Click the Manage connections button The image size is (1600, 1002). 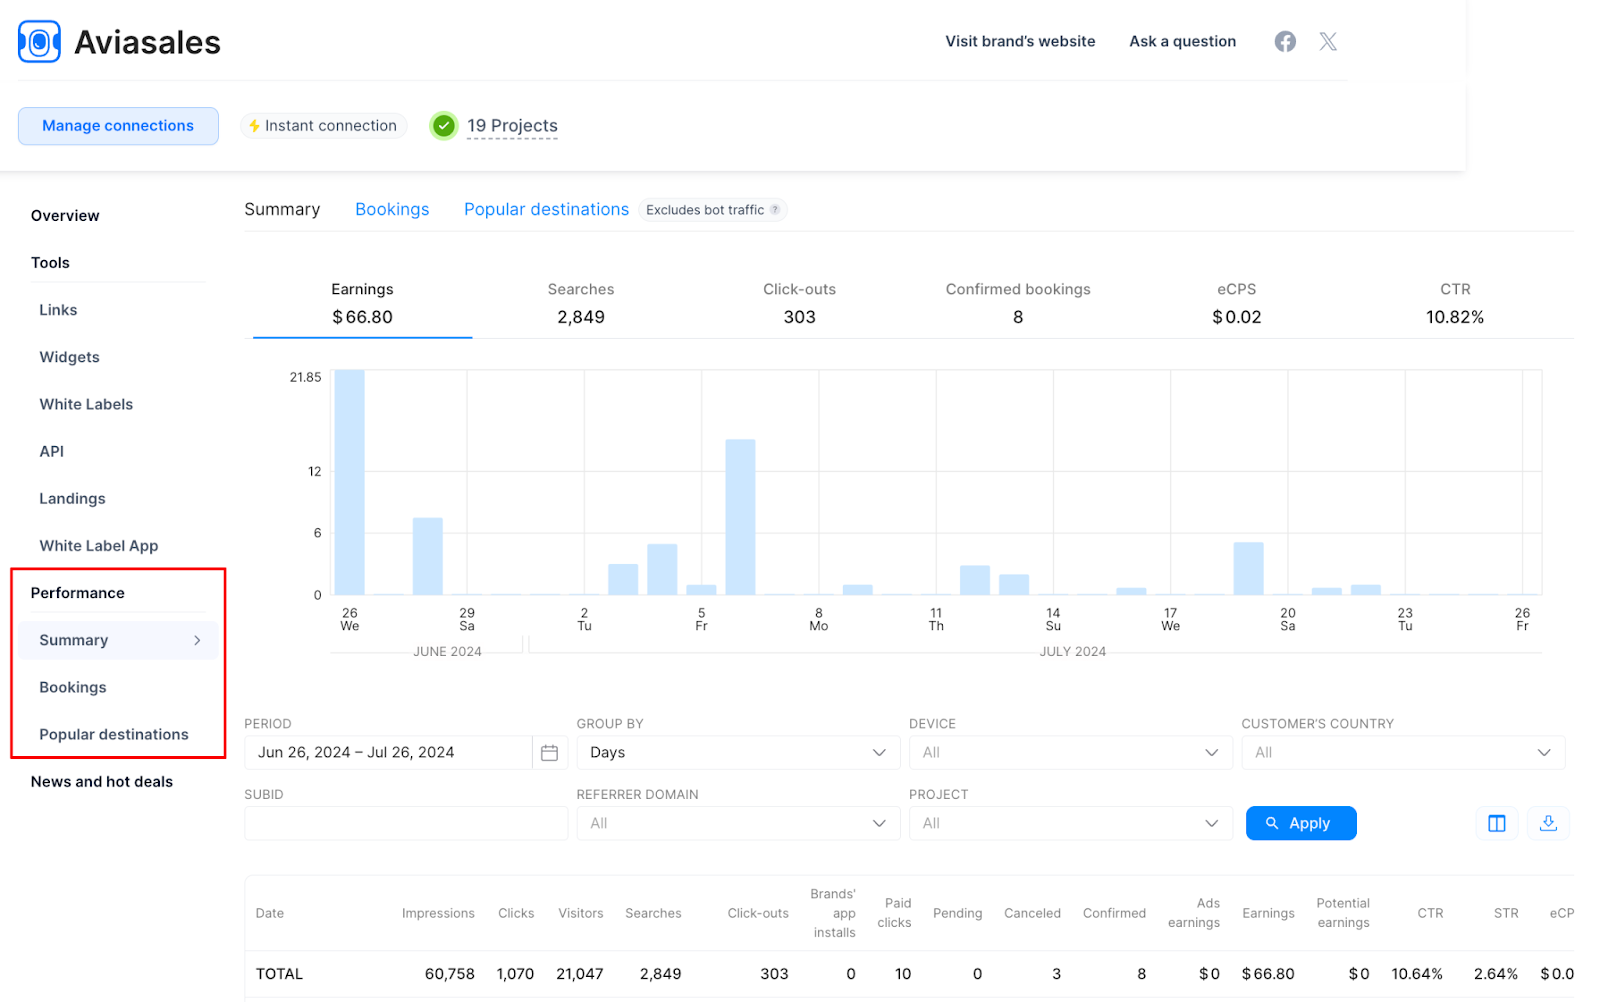(118, 126)
